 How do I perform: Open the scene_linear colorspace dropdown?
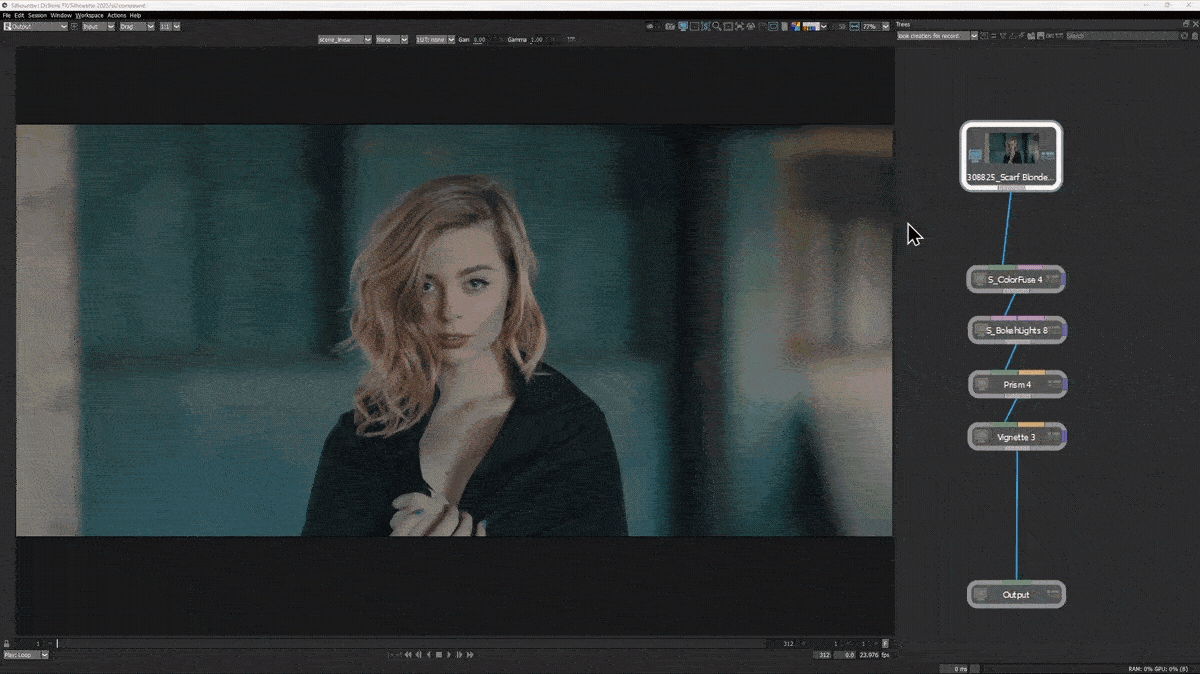click(344, 39)
